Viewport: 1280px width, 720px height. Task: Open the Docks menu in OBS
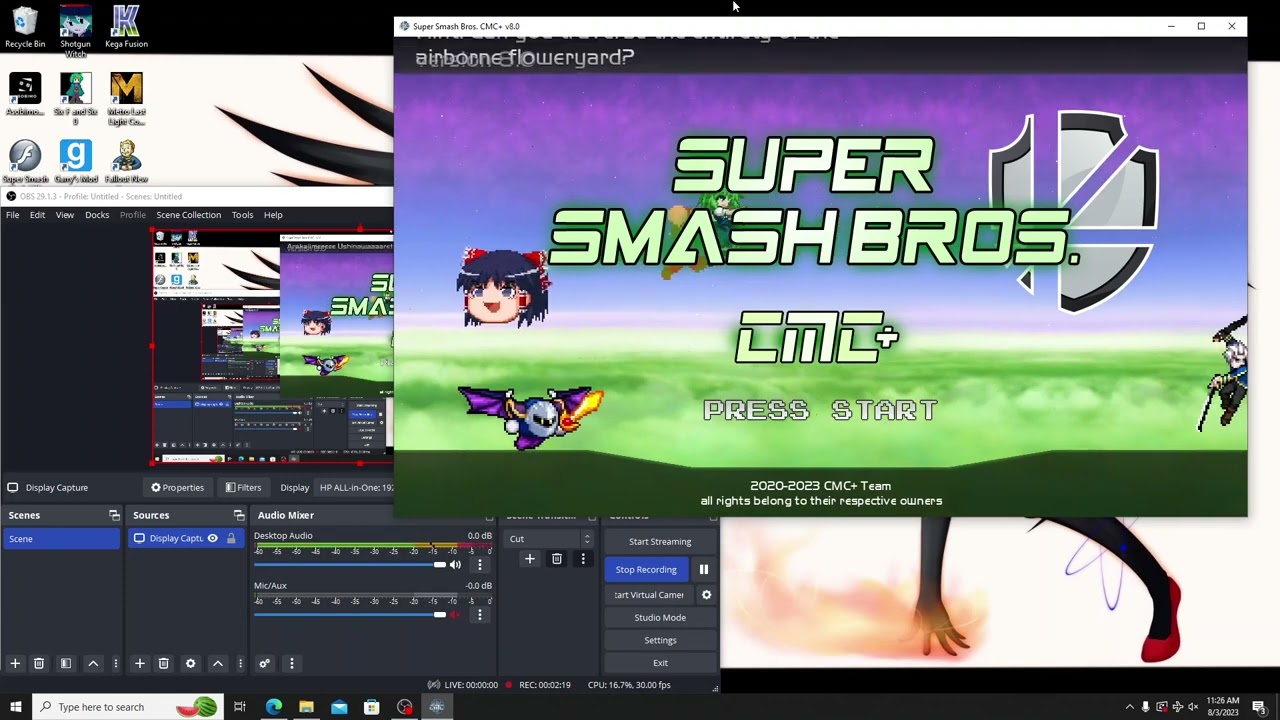coord(97,215)
